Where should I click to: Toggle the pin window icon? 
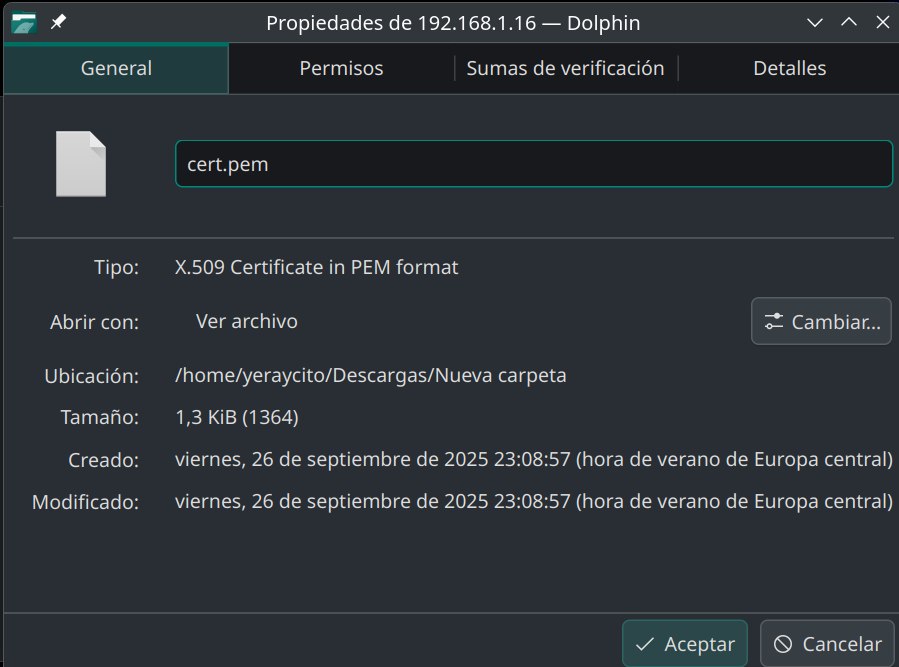[x=58, y=22]
